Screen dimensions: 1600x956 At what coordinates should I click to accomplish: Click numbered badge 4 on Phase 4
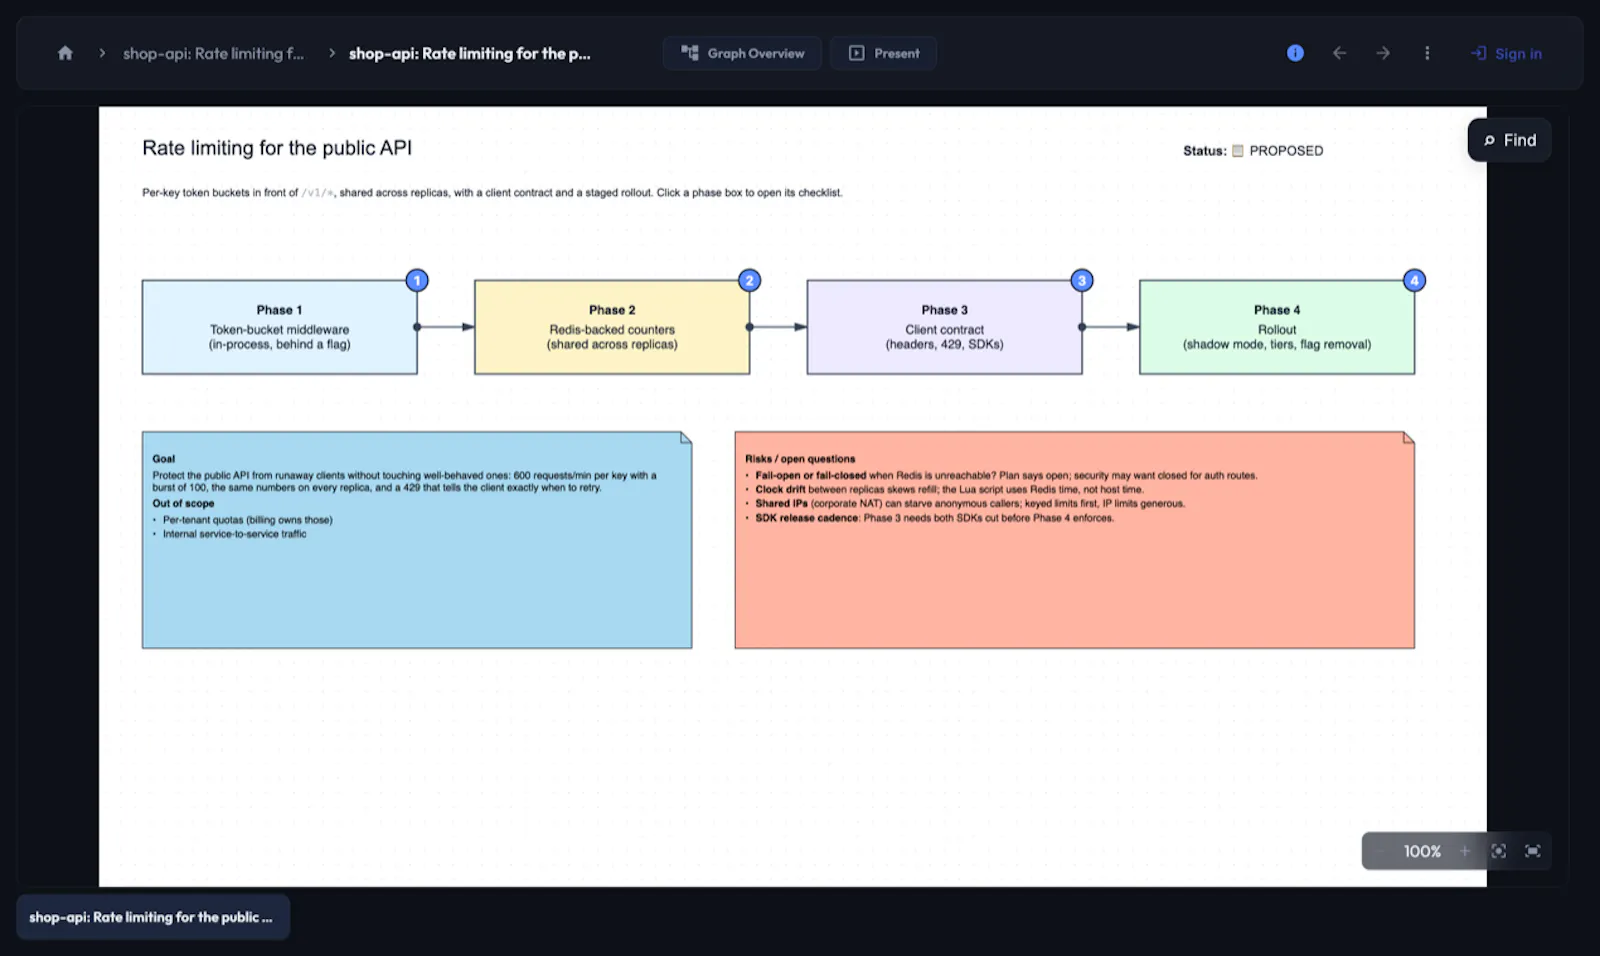1414,280
